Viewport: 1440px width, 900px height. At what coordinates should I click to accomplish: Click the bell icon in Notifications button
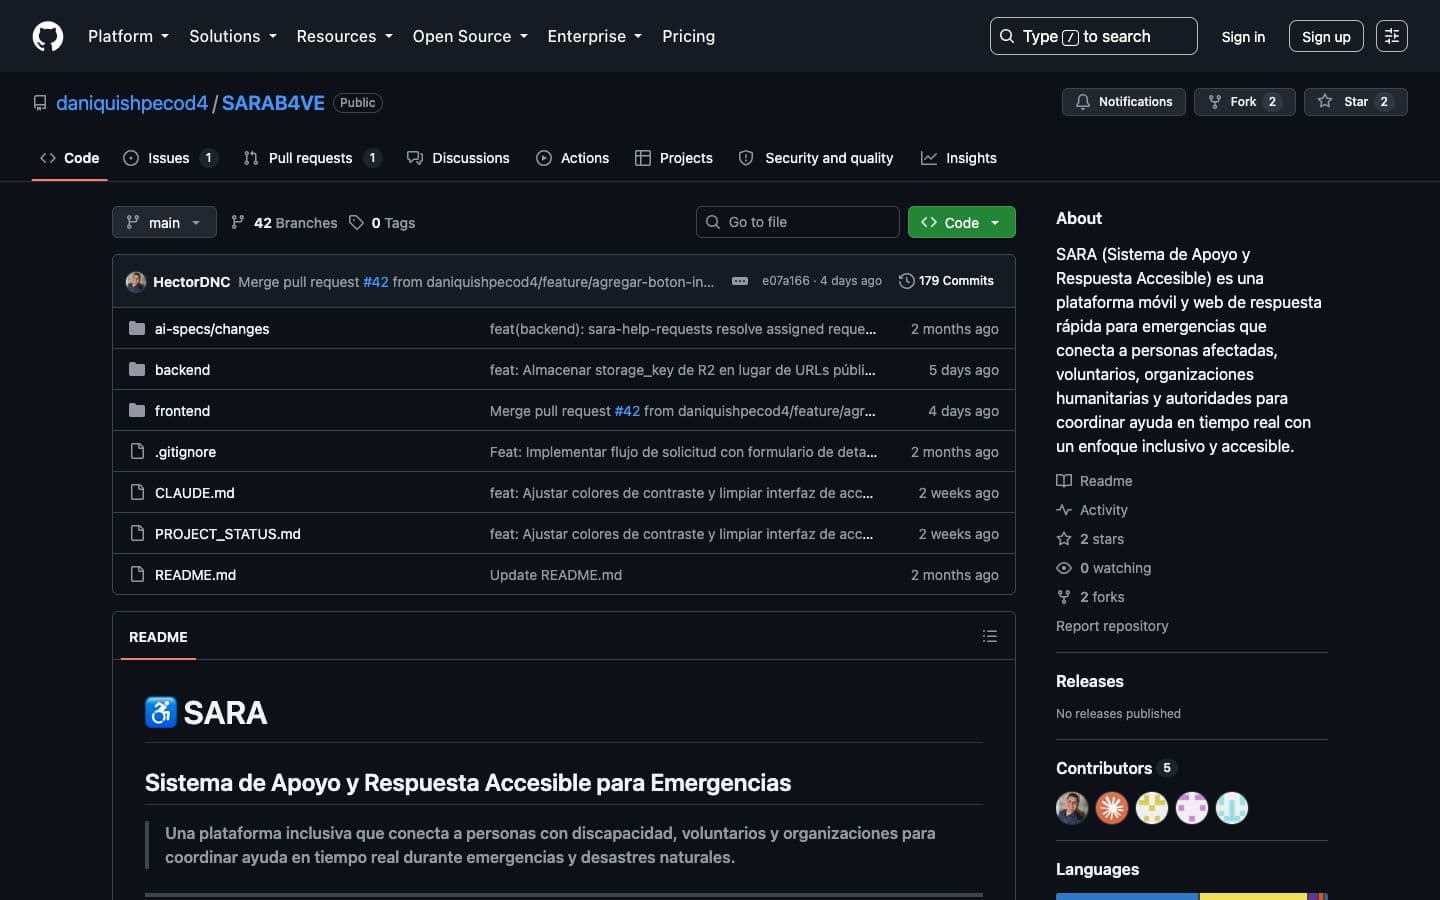[1082, 102]
